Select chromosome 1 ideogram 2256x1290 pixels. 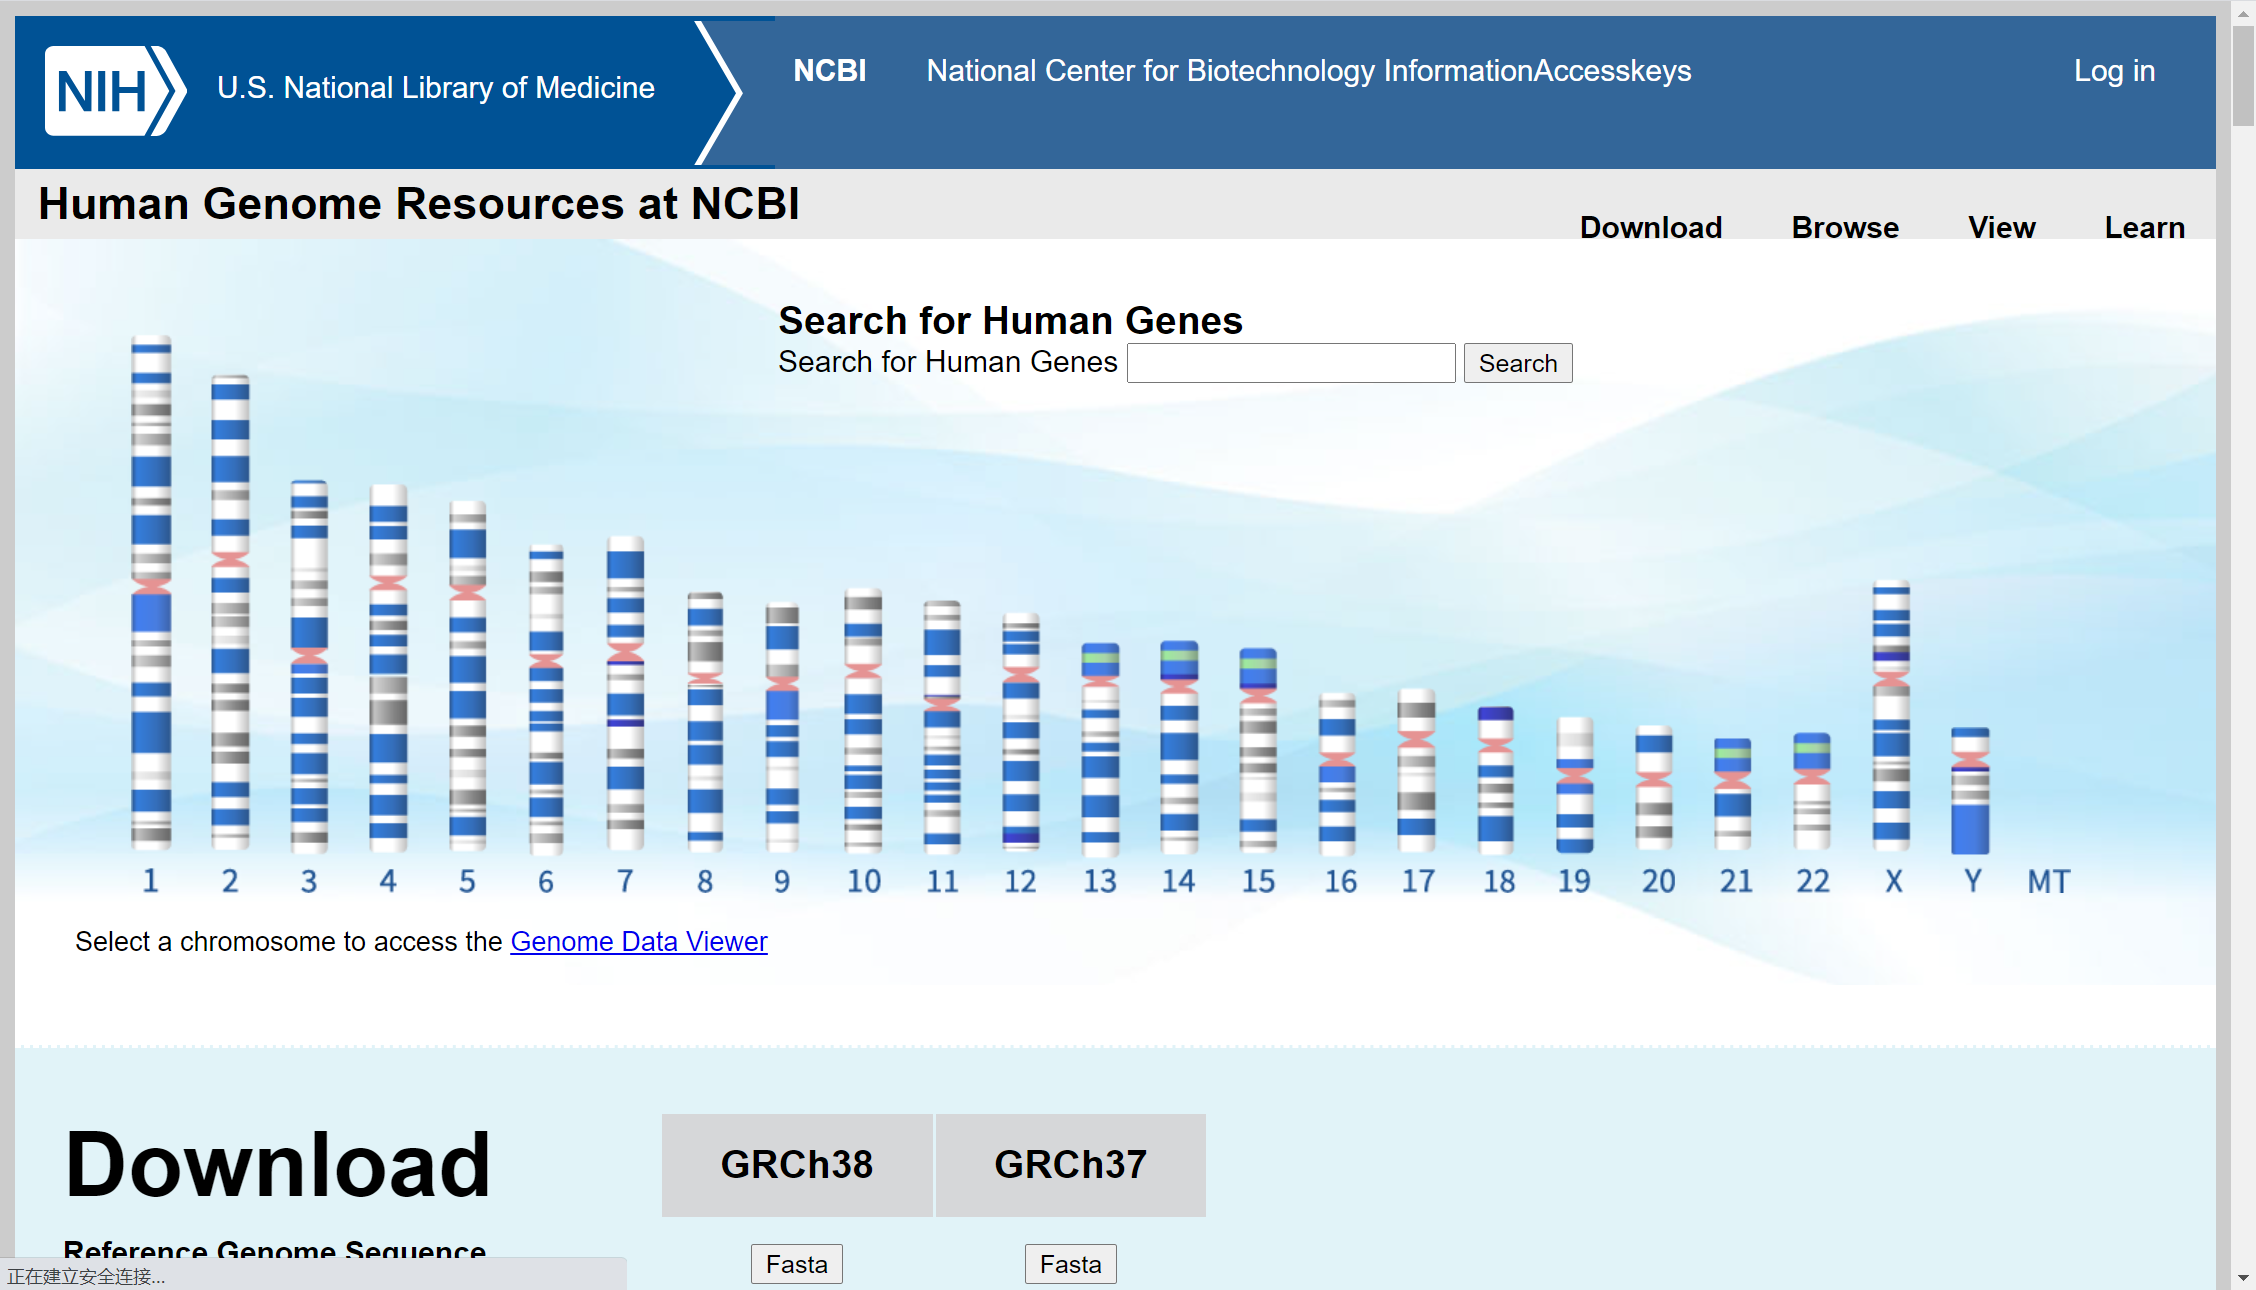(x=151, y=592)
